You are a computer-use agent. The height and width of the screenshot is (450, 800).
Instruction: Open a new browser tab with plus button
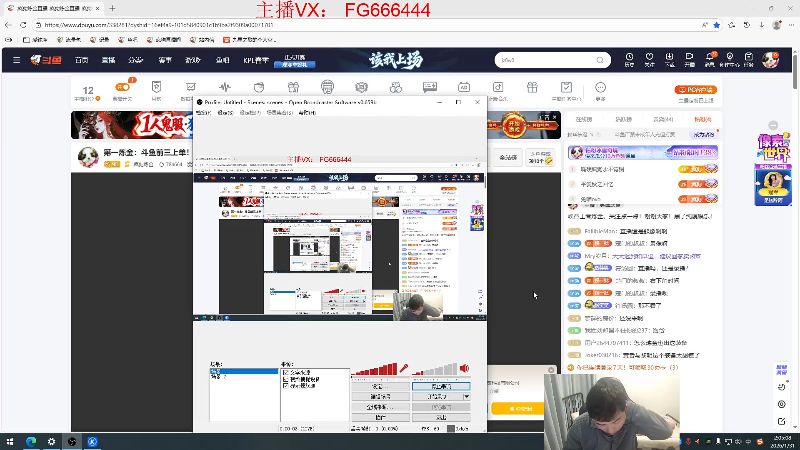[x=112, y=8]
